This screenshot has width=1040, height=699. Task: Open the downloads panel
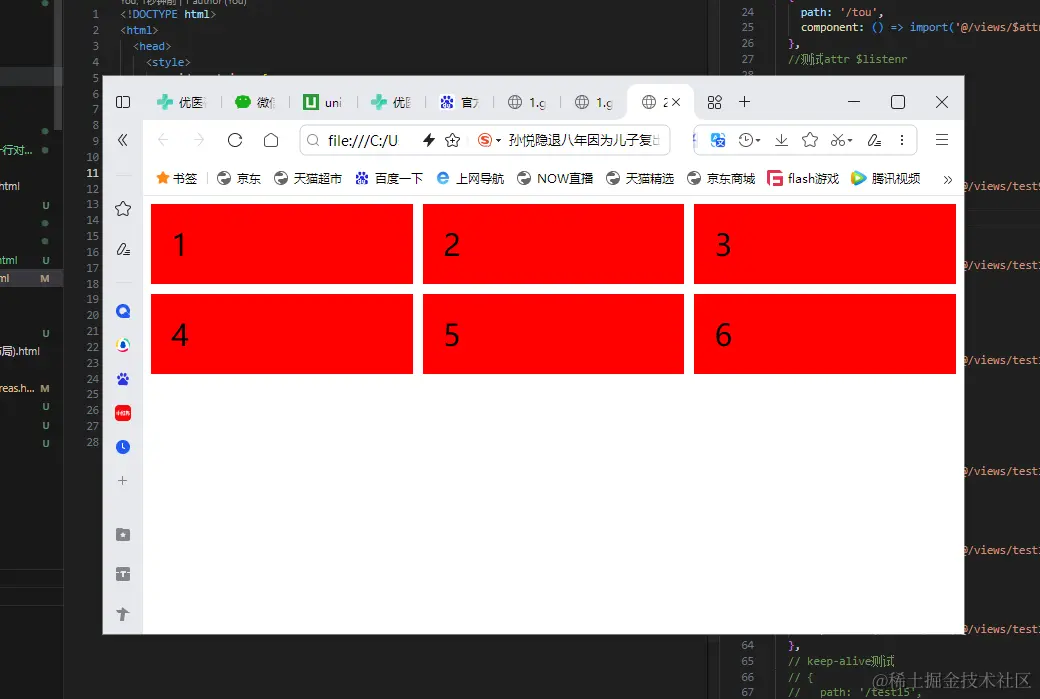tap(781, 140)
